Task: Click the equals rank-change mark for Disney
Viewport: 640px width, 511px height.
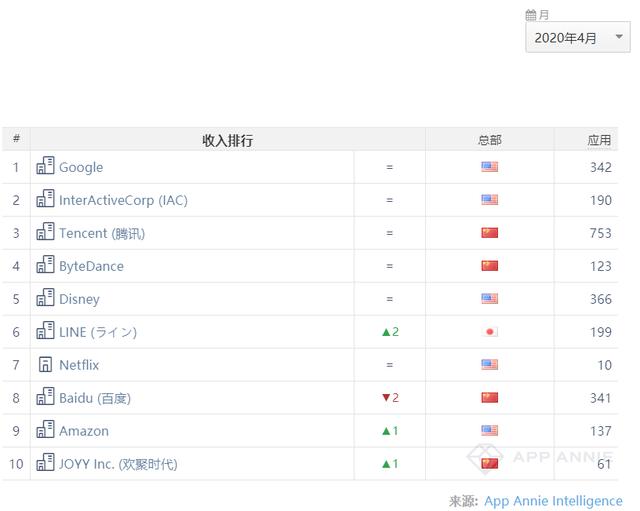Action: [389, 299]
